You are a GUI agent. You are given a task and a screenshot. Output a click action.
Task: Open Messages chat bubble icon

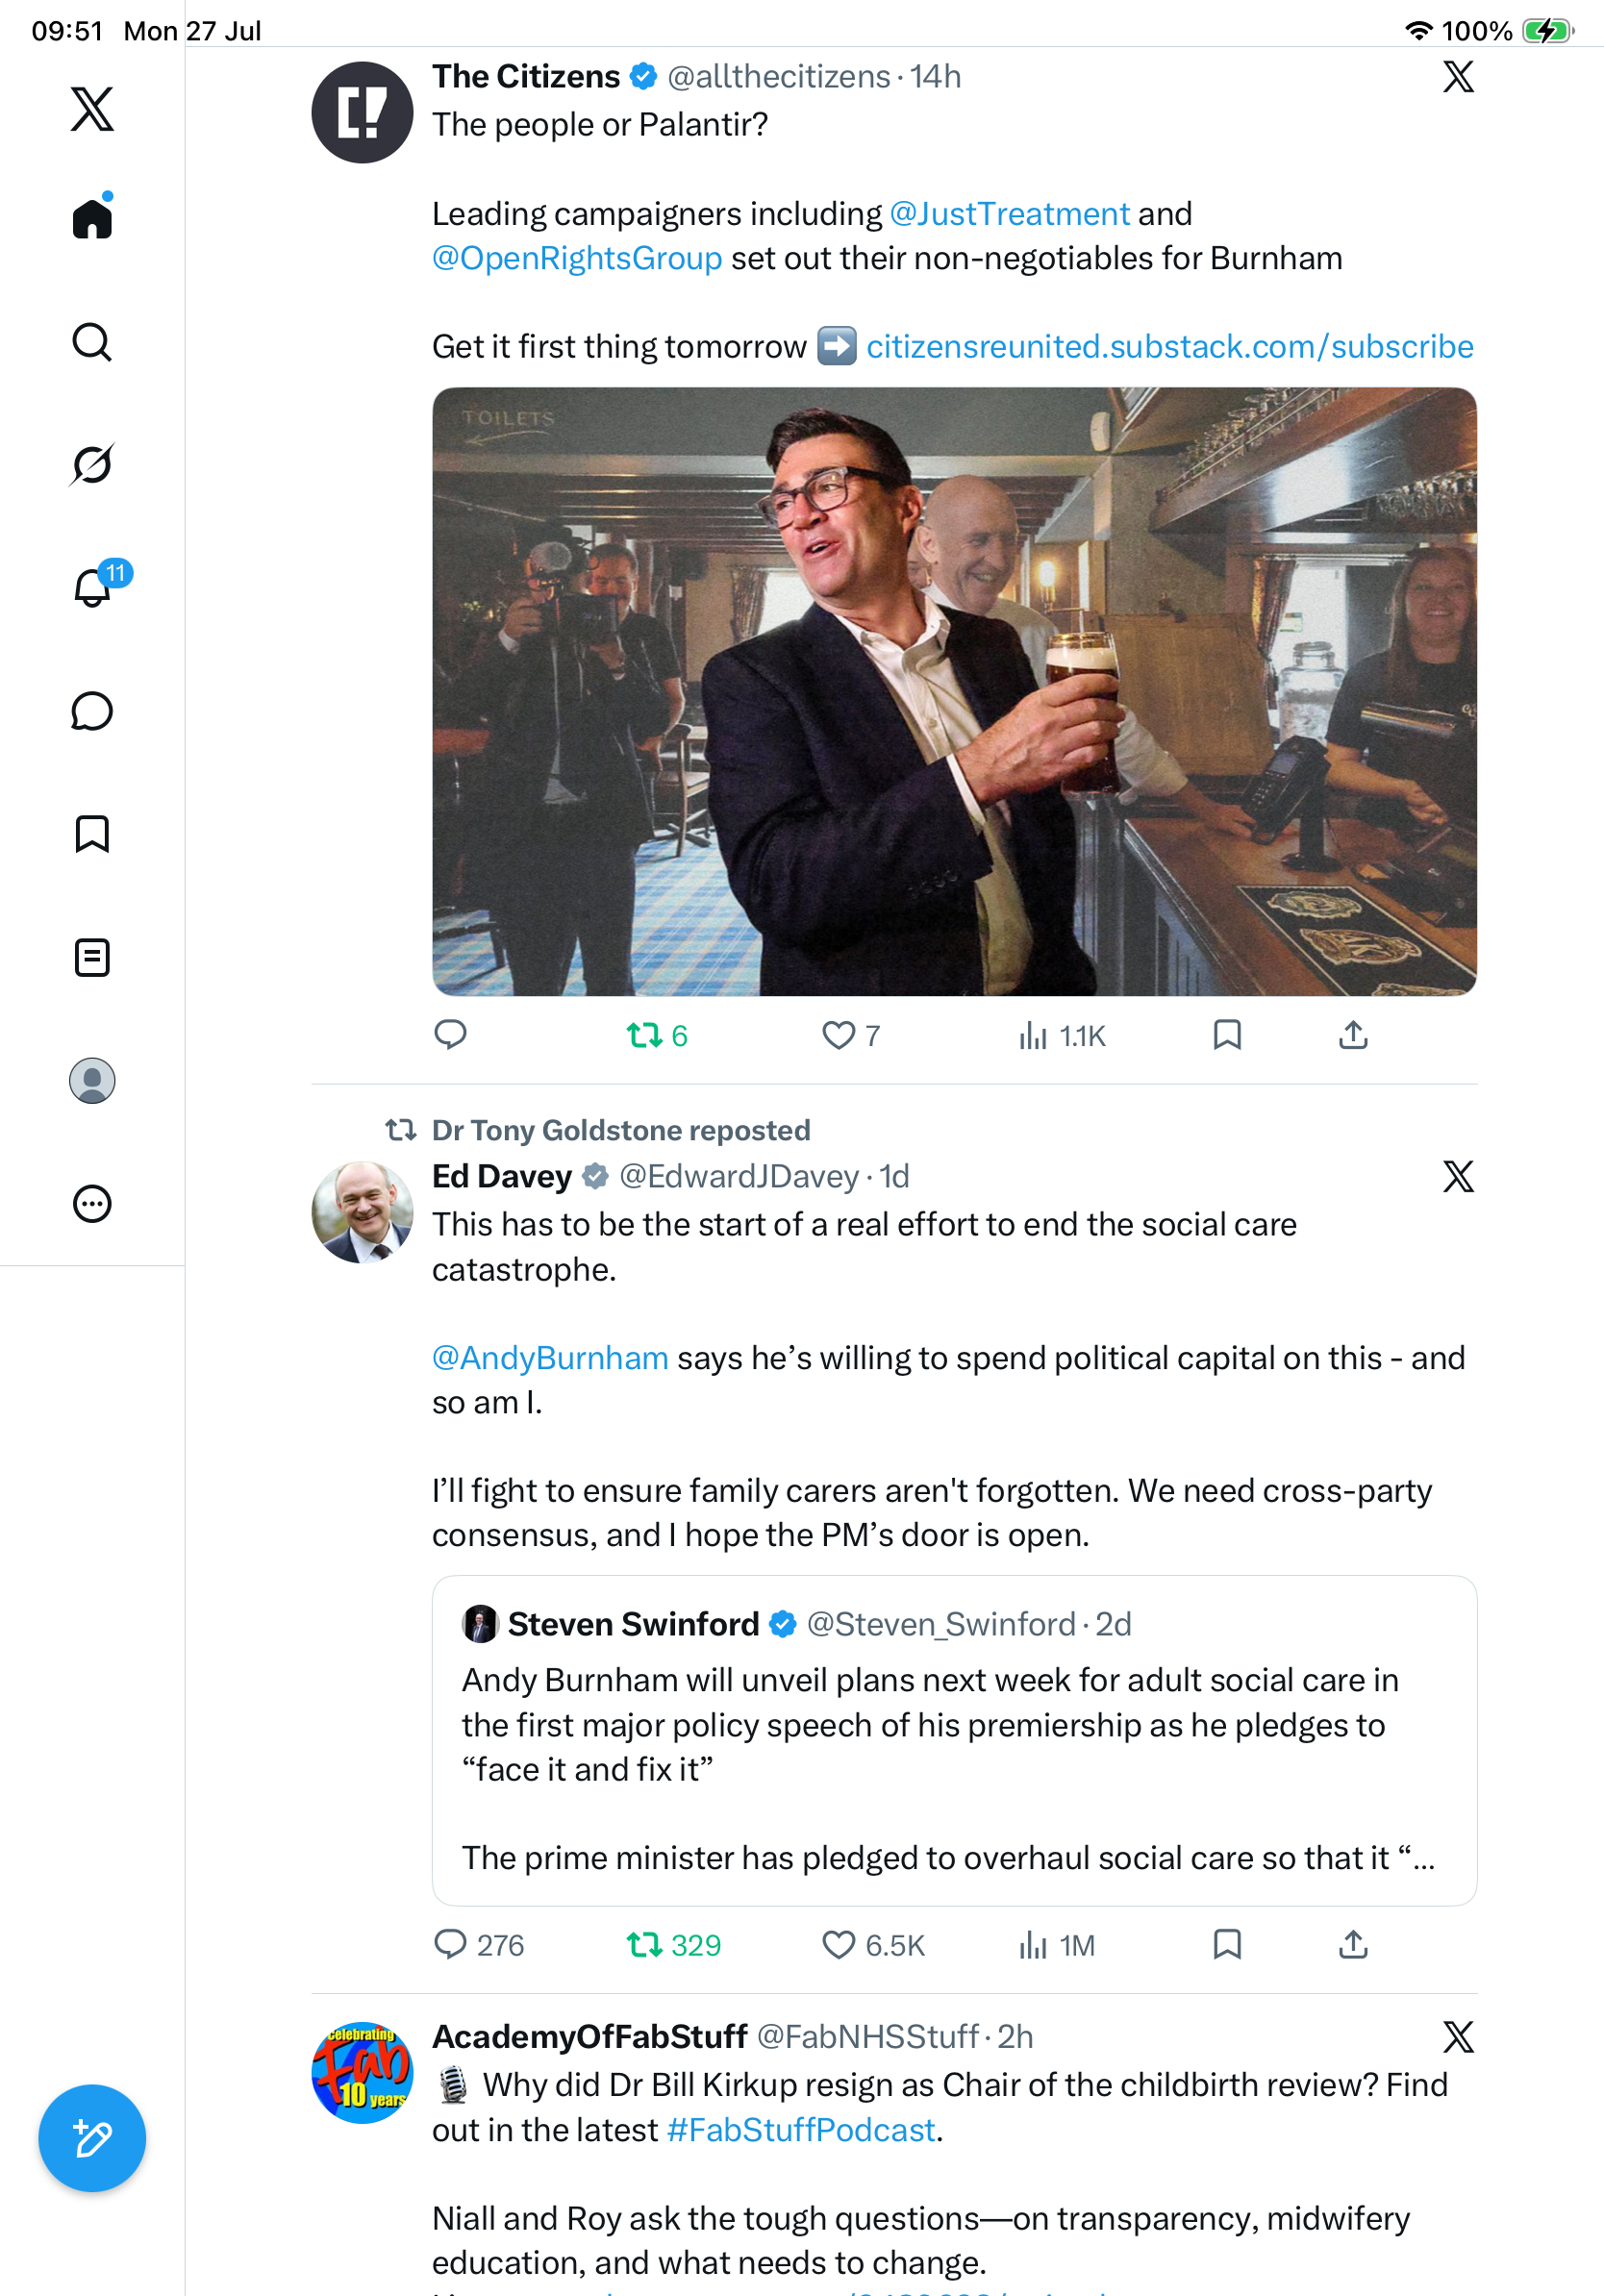point(92,711)
